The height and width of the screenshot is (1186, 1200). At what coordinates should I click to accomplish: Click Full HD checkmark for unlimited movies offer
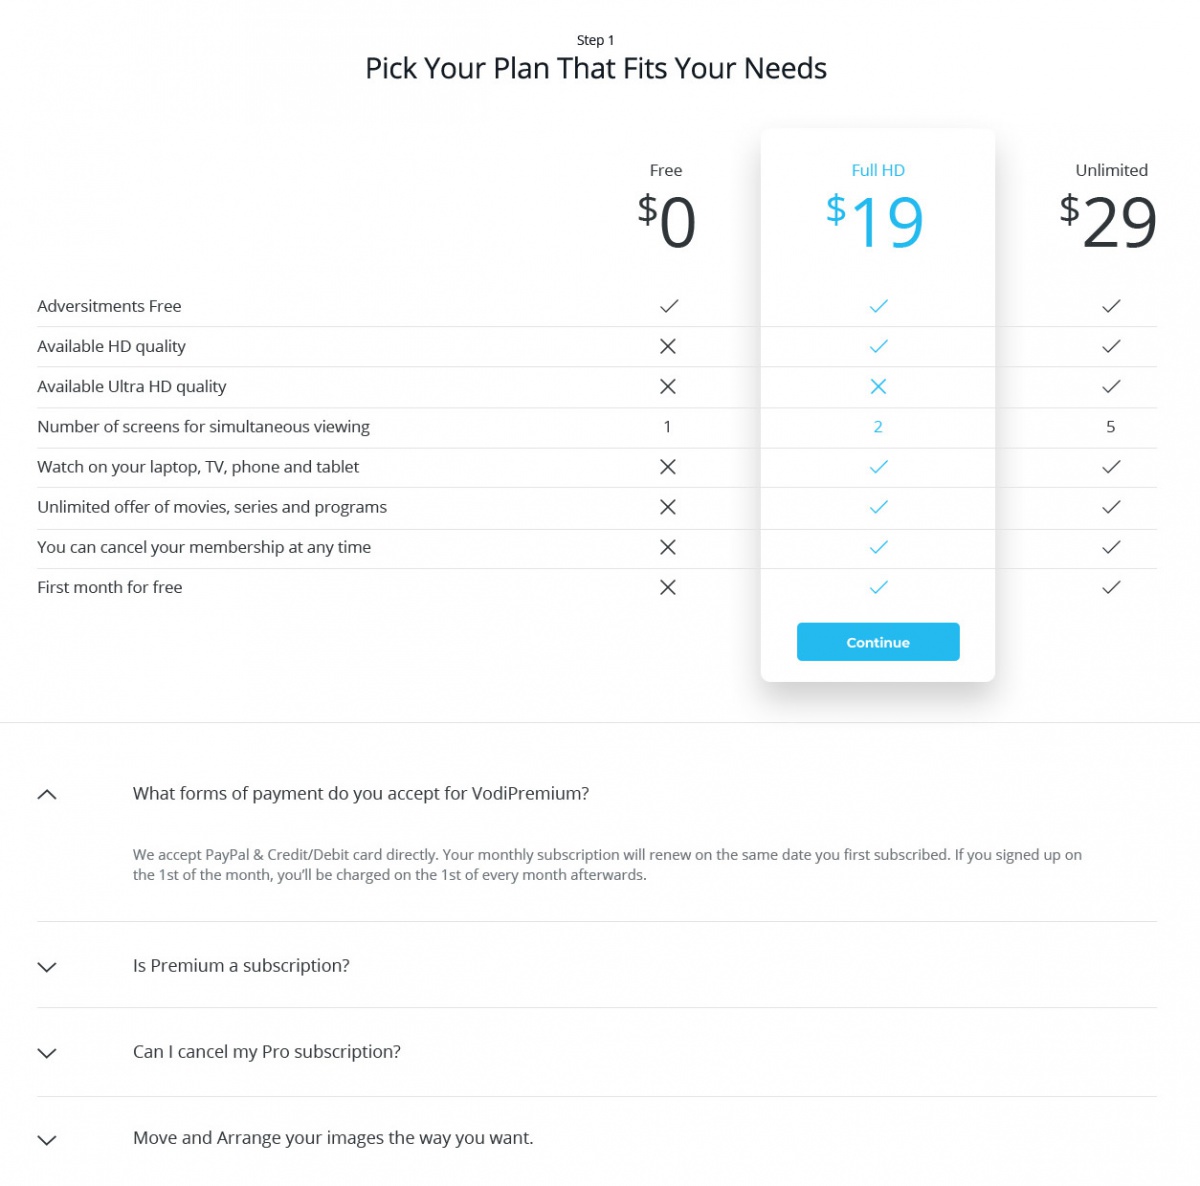click(877, 507)
